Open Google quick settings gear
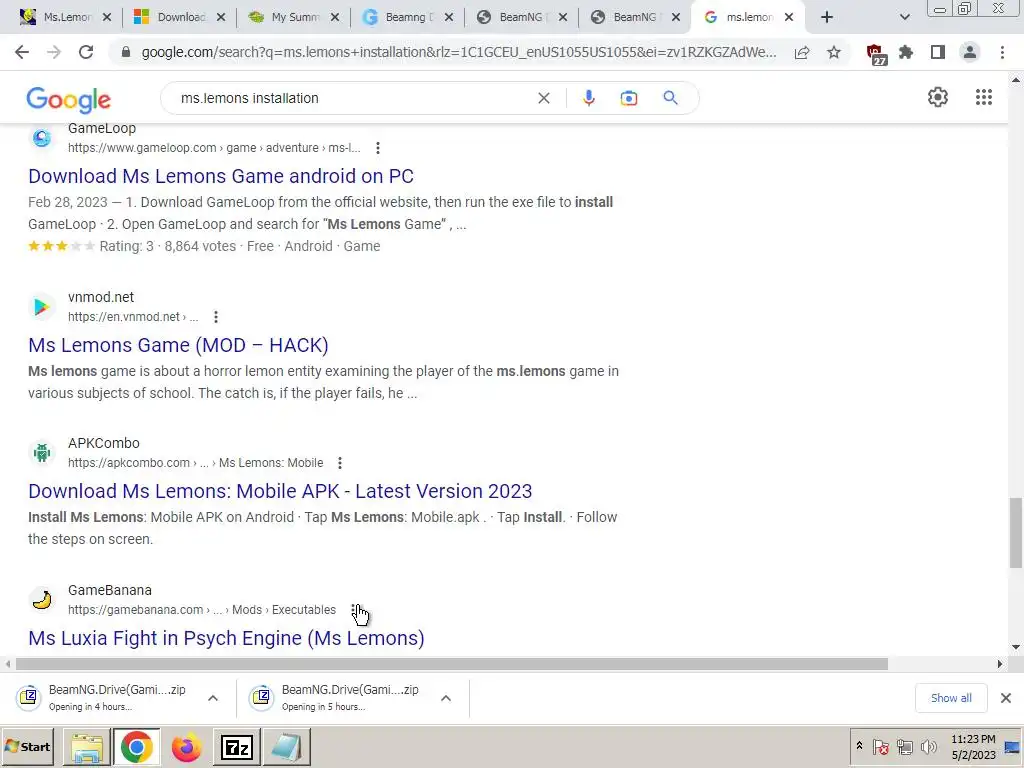This screenshot has height=768, width=1024. coord(938,97)
